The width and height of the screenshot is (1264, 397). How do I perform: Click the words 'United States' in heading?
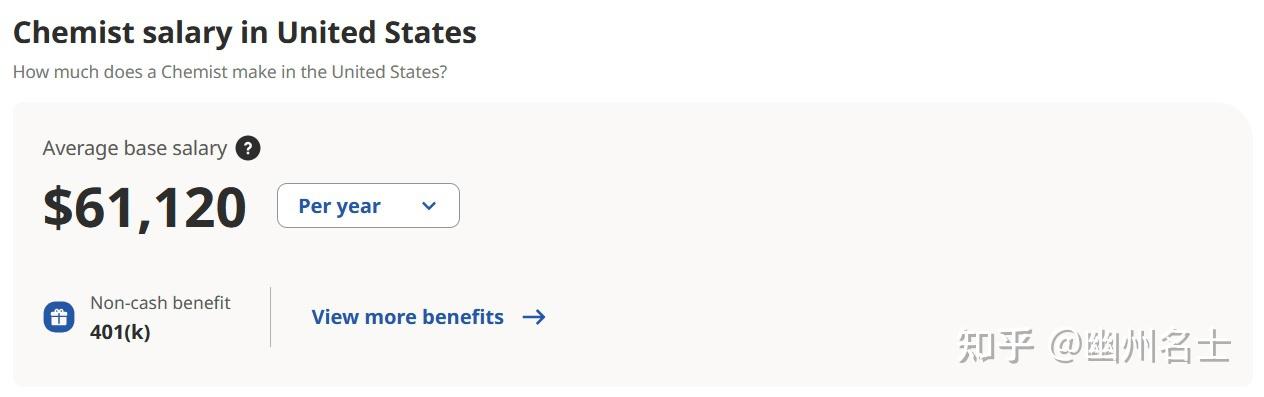coord(377,32)
